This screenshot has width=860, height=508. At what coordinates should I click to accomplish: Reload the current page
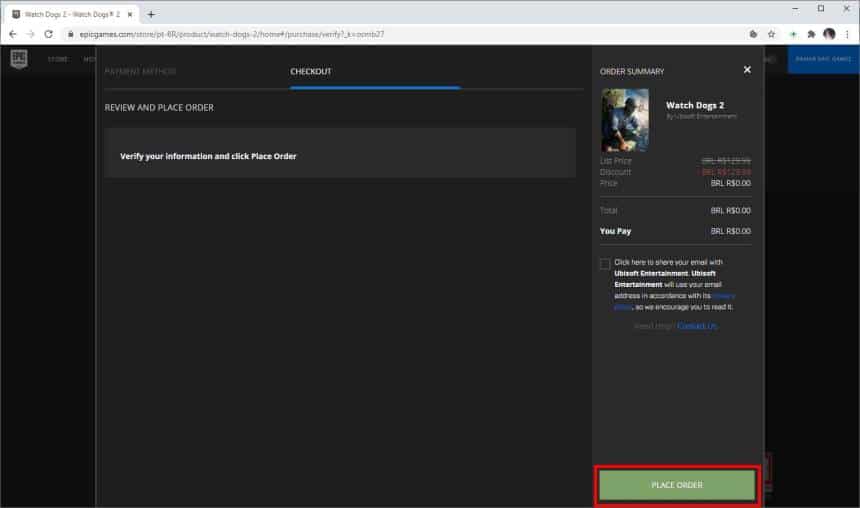click(x=49, y=34)
